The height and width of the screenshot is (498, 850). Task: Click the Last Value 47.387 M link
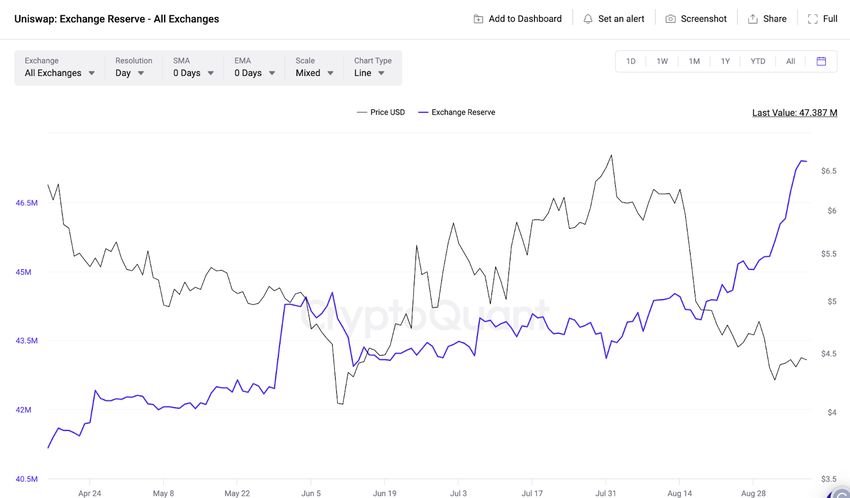pos(794,113)
